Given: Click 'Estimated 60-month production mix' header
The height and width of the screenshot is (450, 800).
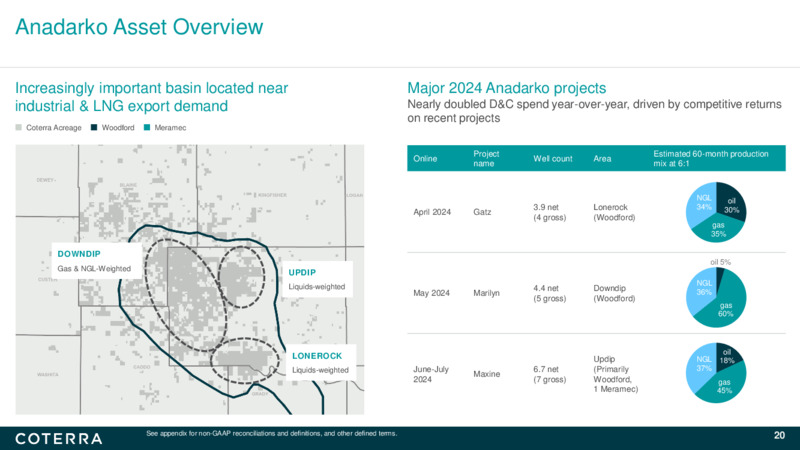Looking at the screenshot, I should coord(711,159).
